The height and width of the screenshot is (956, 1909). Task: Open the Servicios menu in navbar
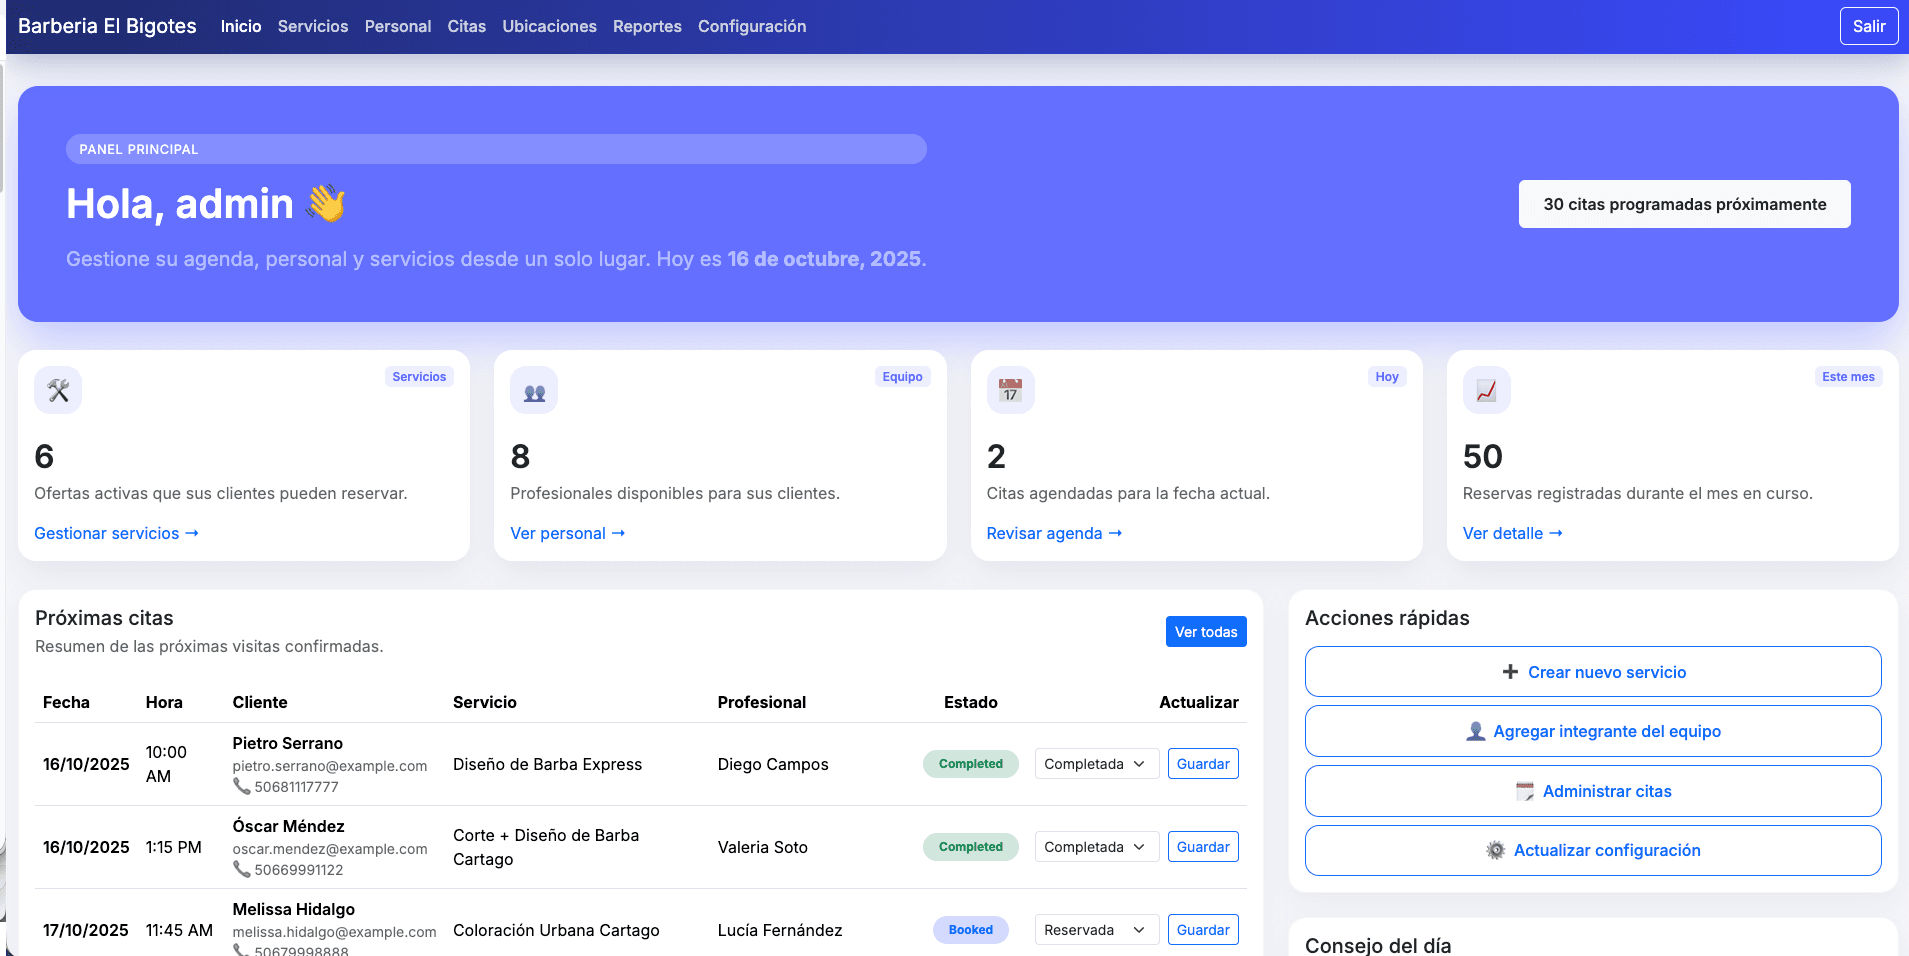313,26
